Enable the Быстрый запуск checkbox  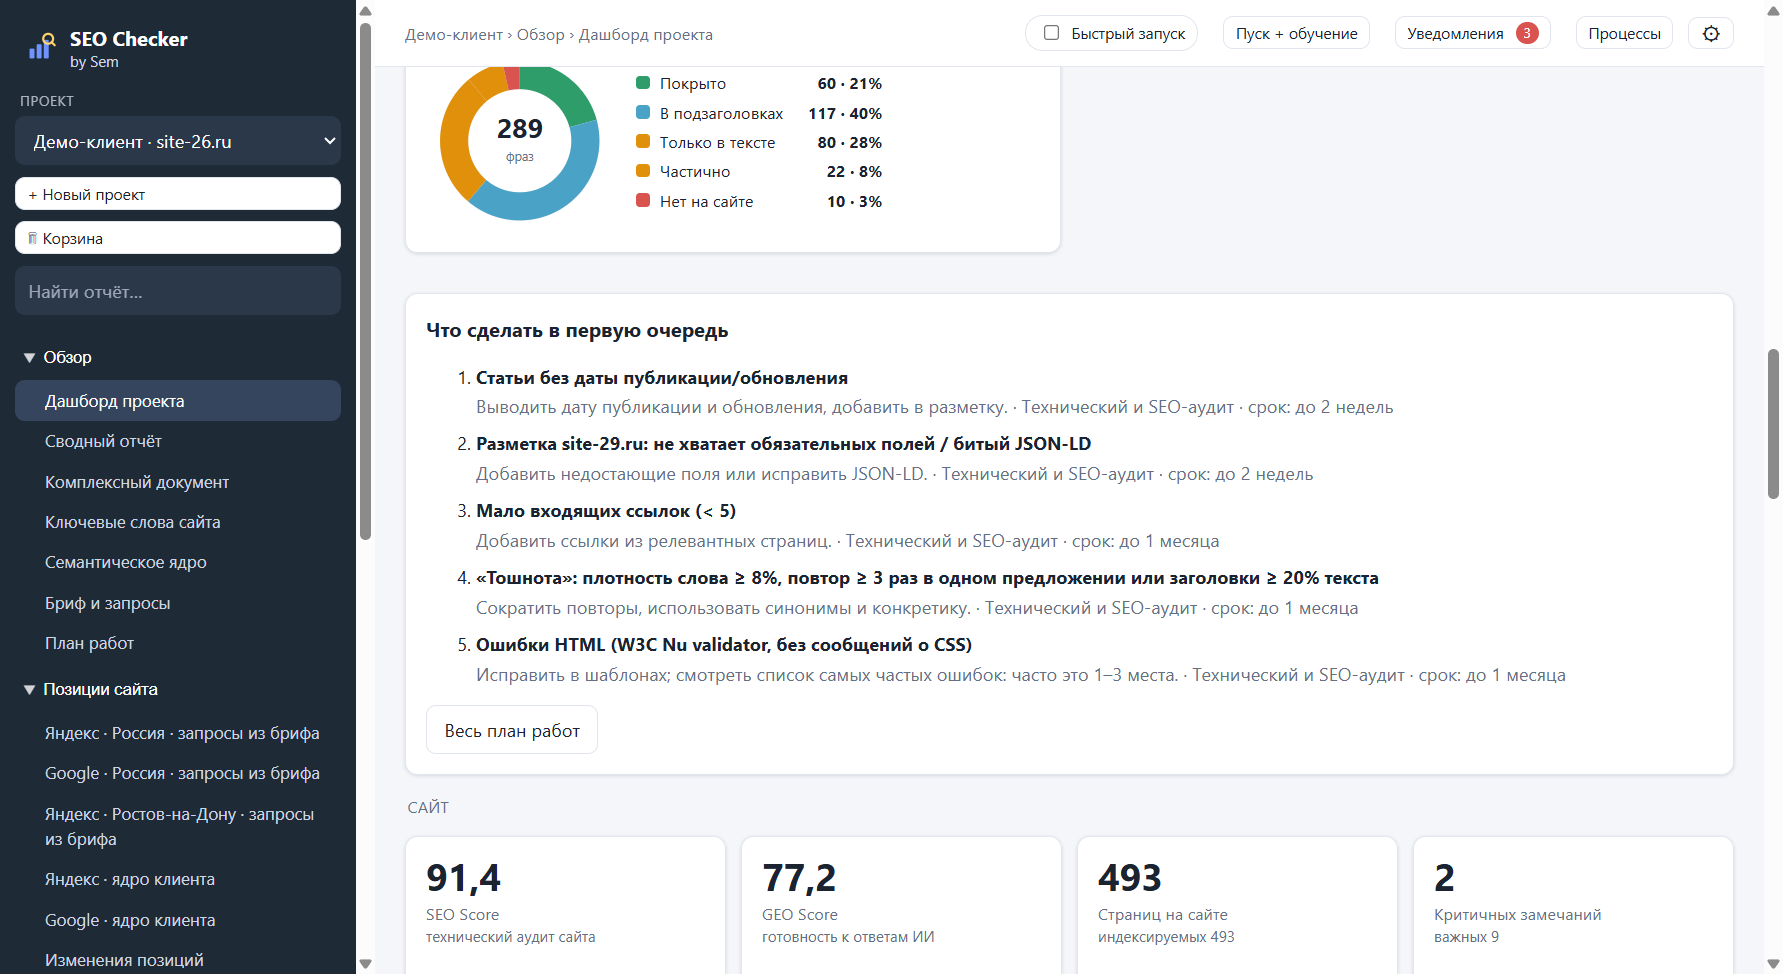[1051, 33]
